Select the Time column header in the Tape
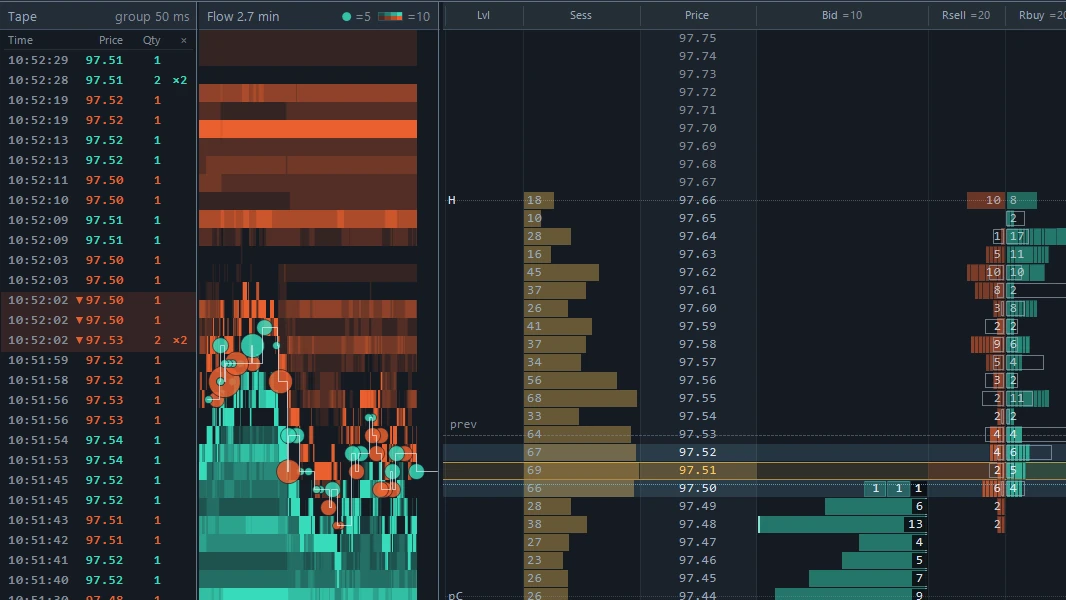Image resolution: width=1066 pixels, height=600 pixels. [x=20, y=40]
